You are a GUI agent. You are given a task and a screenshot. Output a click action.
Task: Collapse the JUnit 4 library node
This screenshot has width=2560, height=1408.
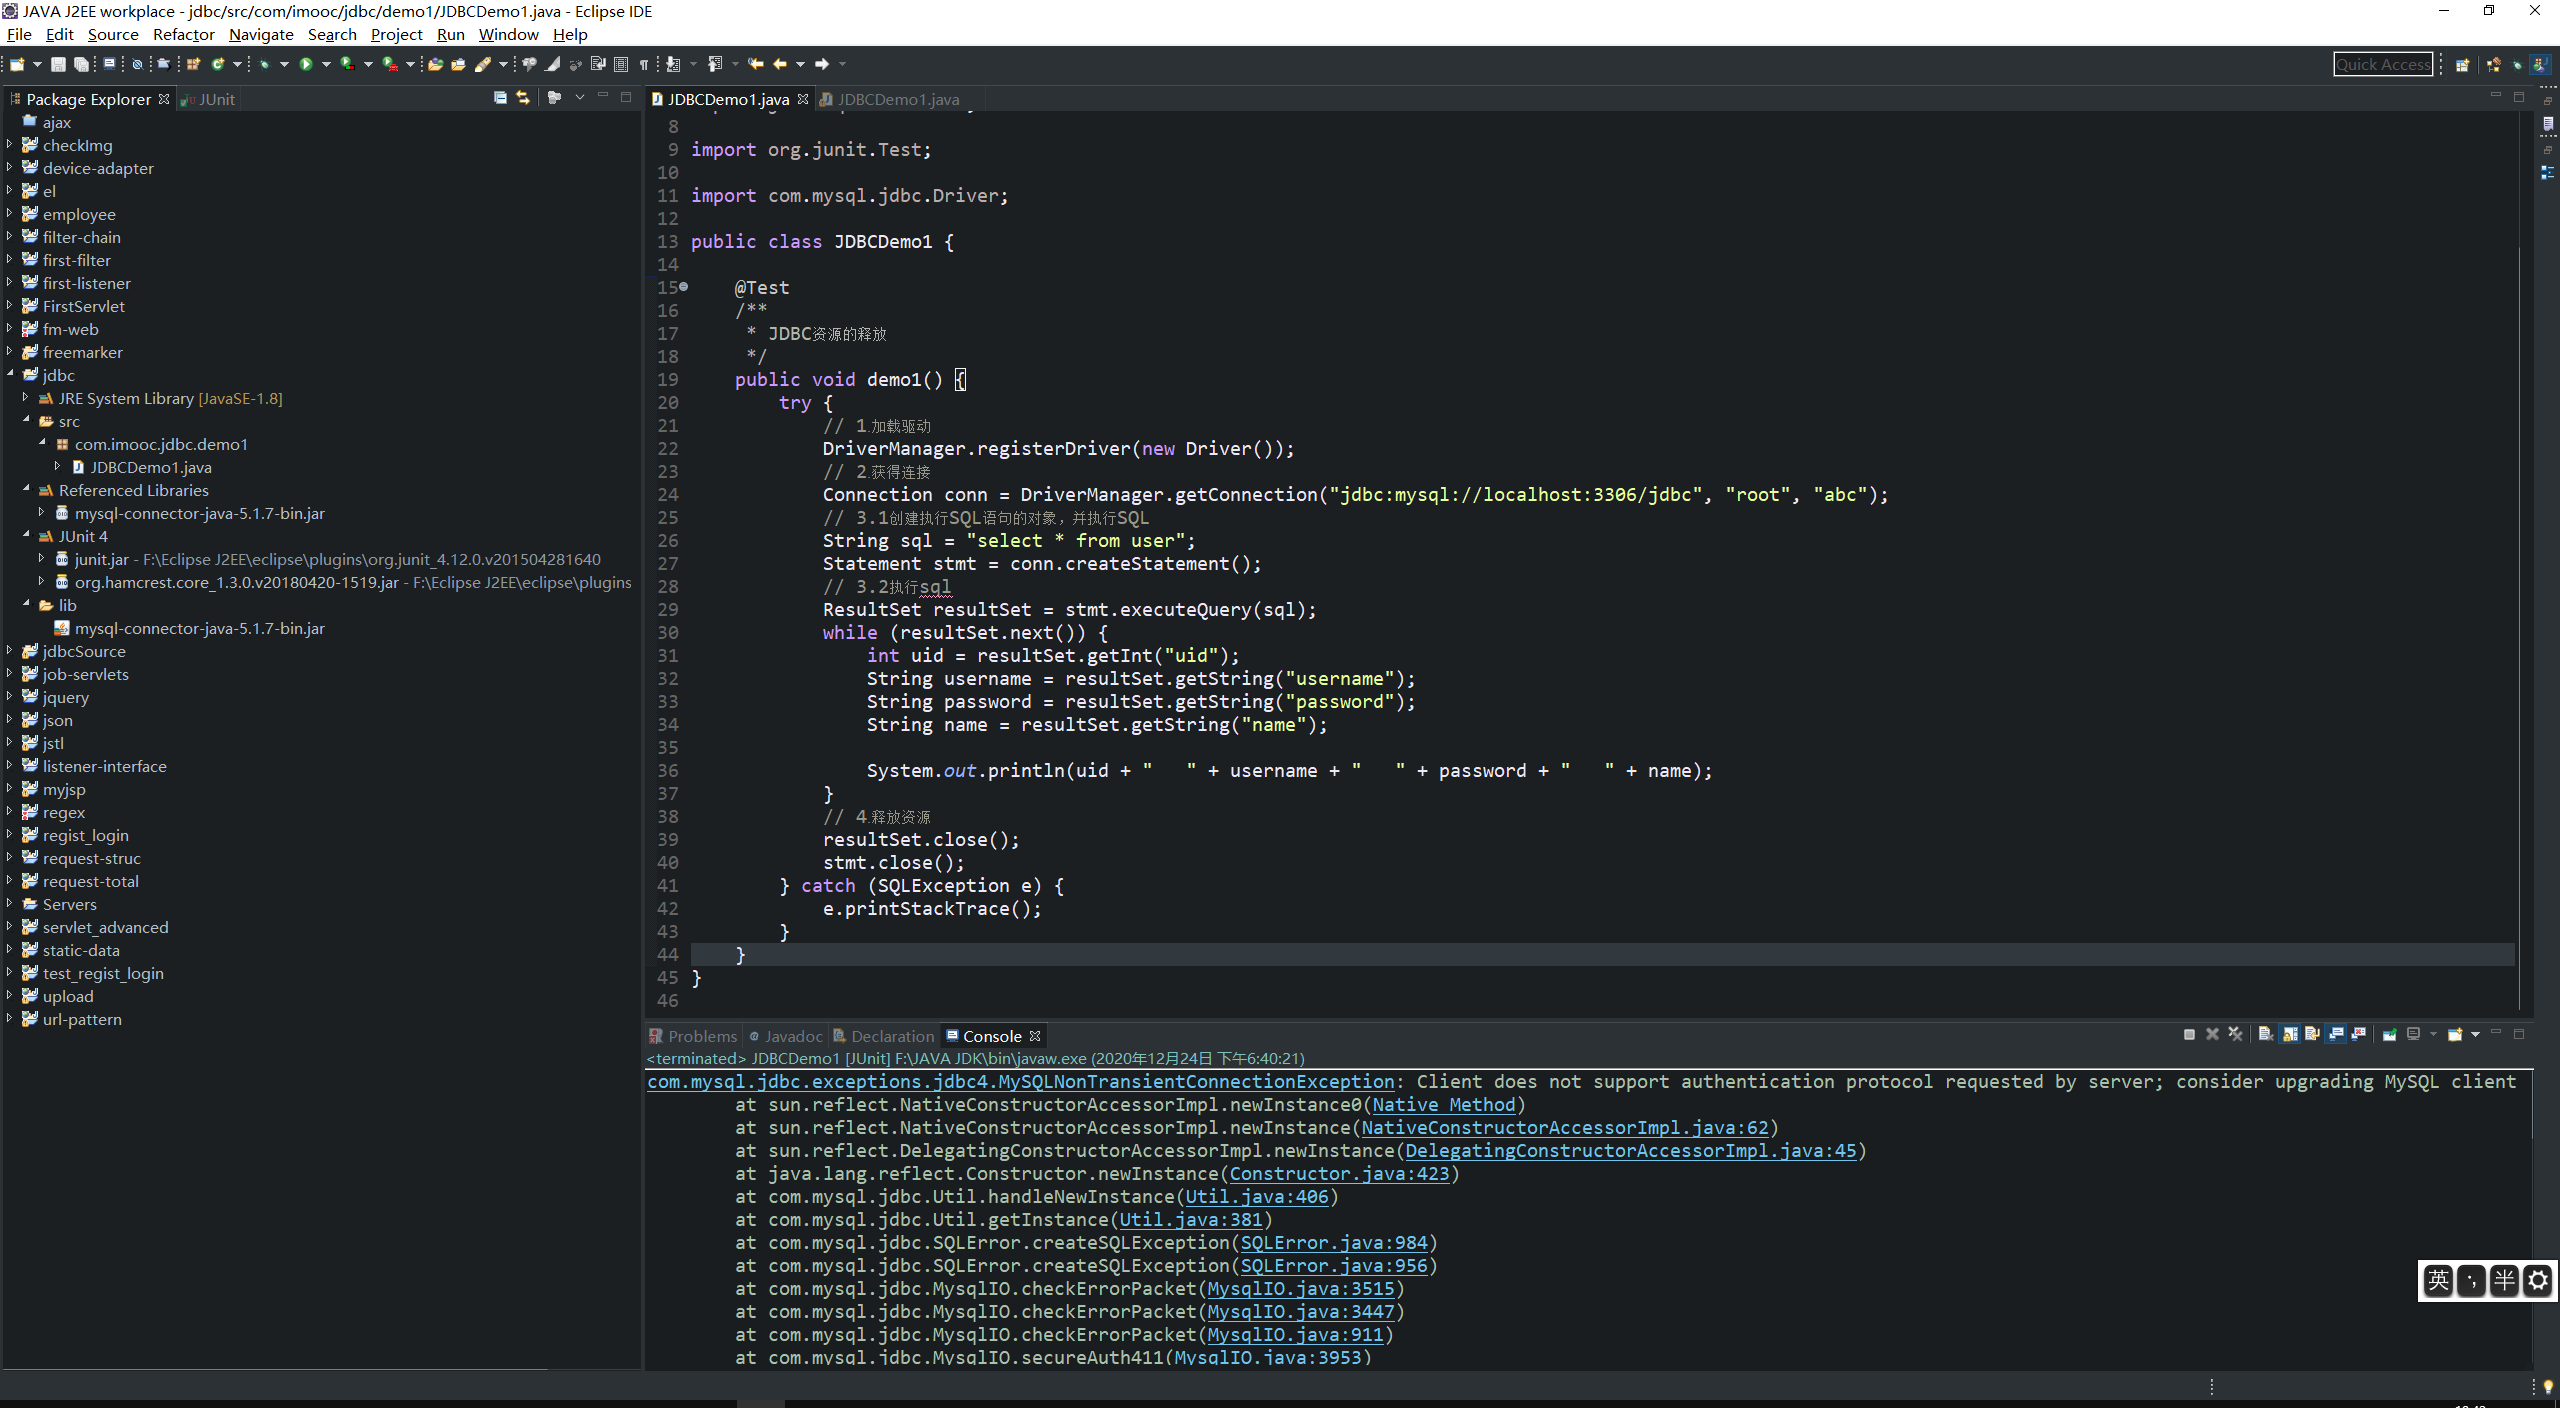tap(26, 535)
